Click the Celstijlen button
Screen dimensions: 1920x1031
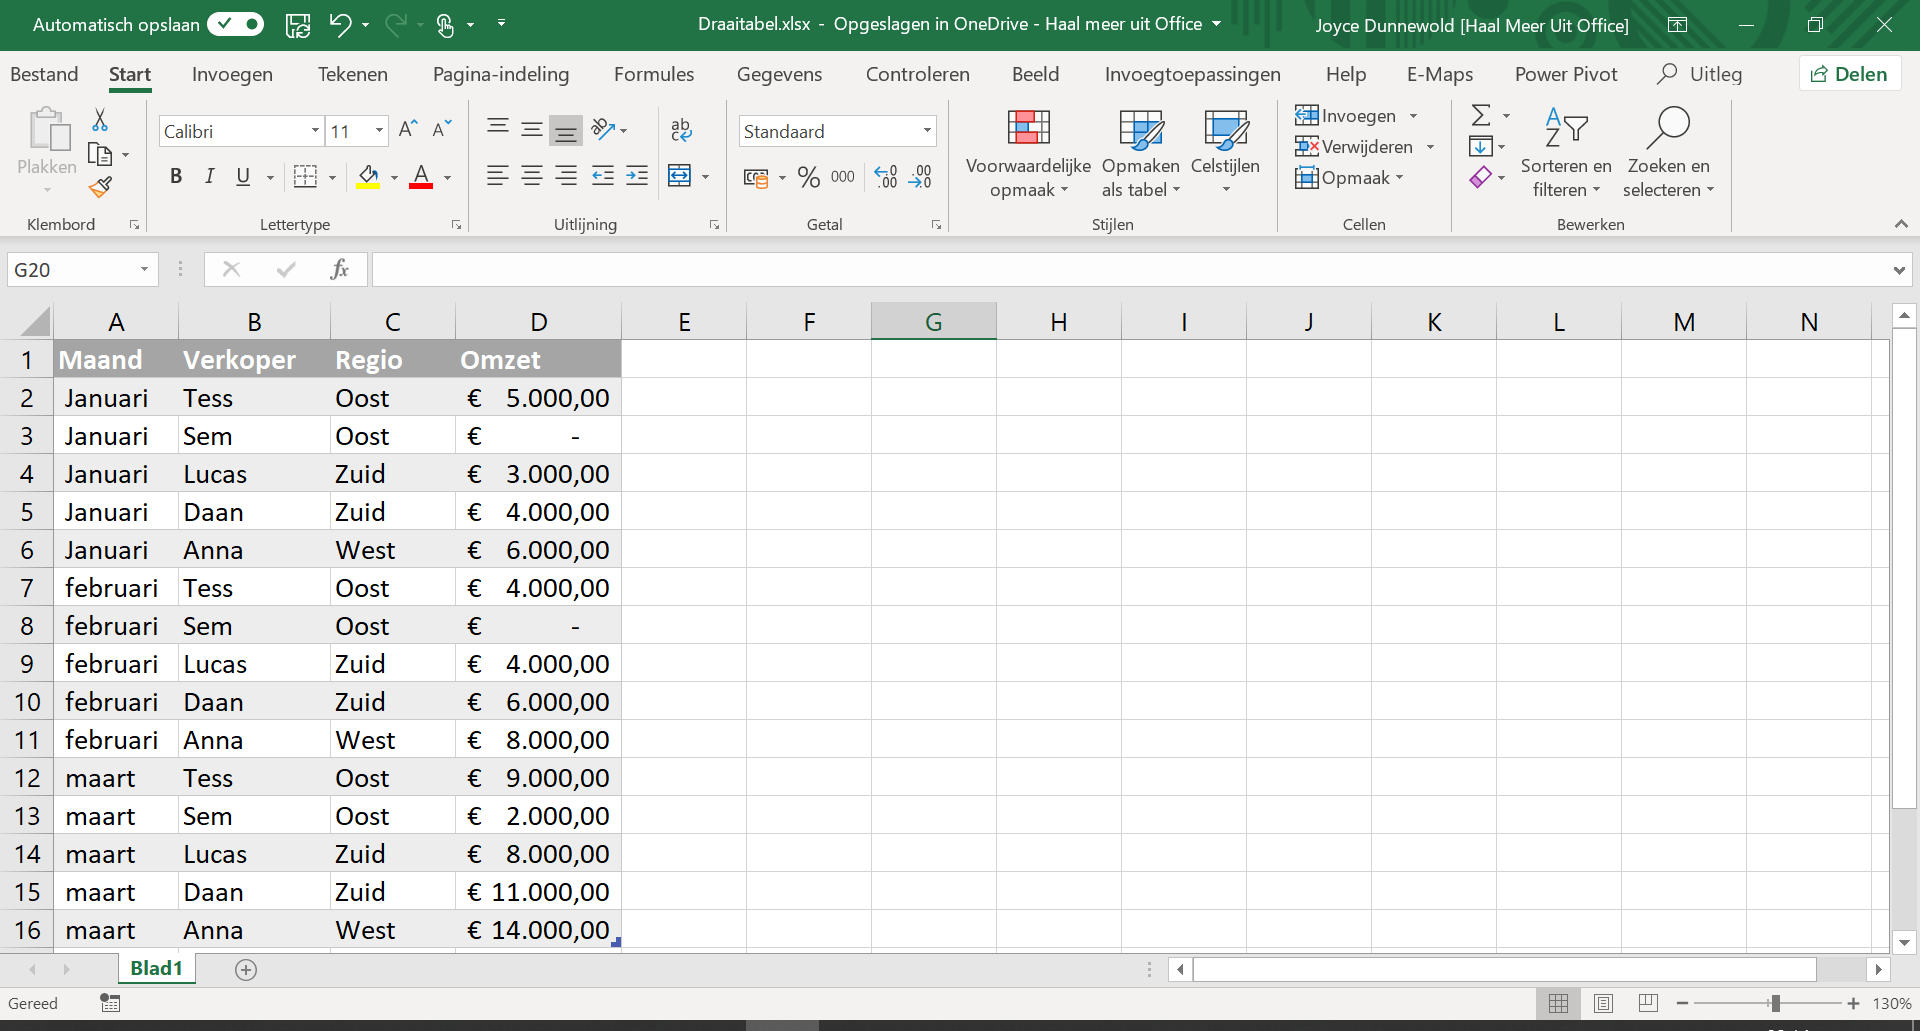pyautogui.click(x=1225, y=154)
